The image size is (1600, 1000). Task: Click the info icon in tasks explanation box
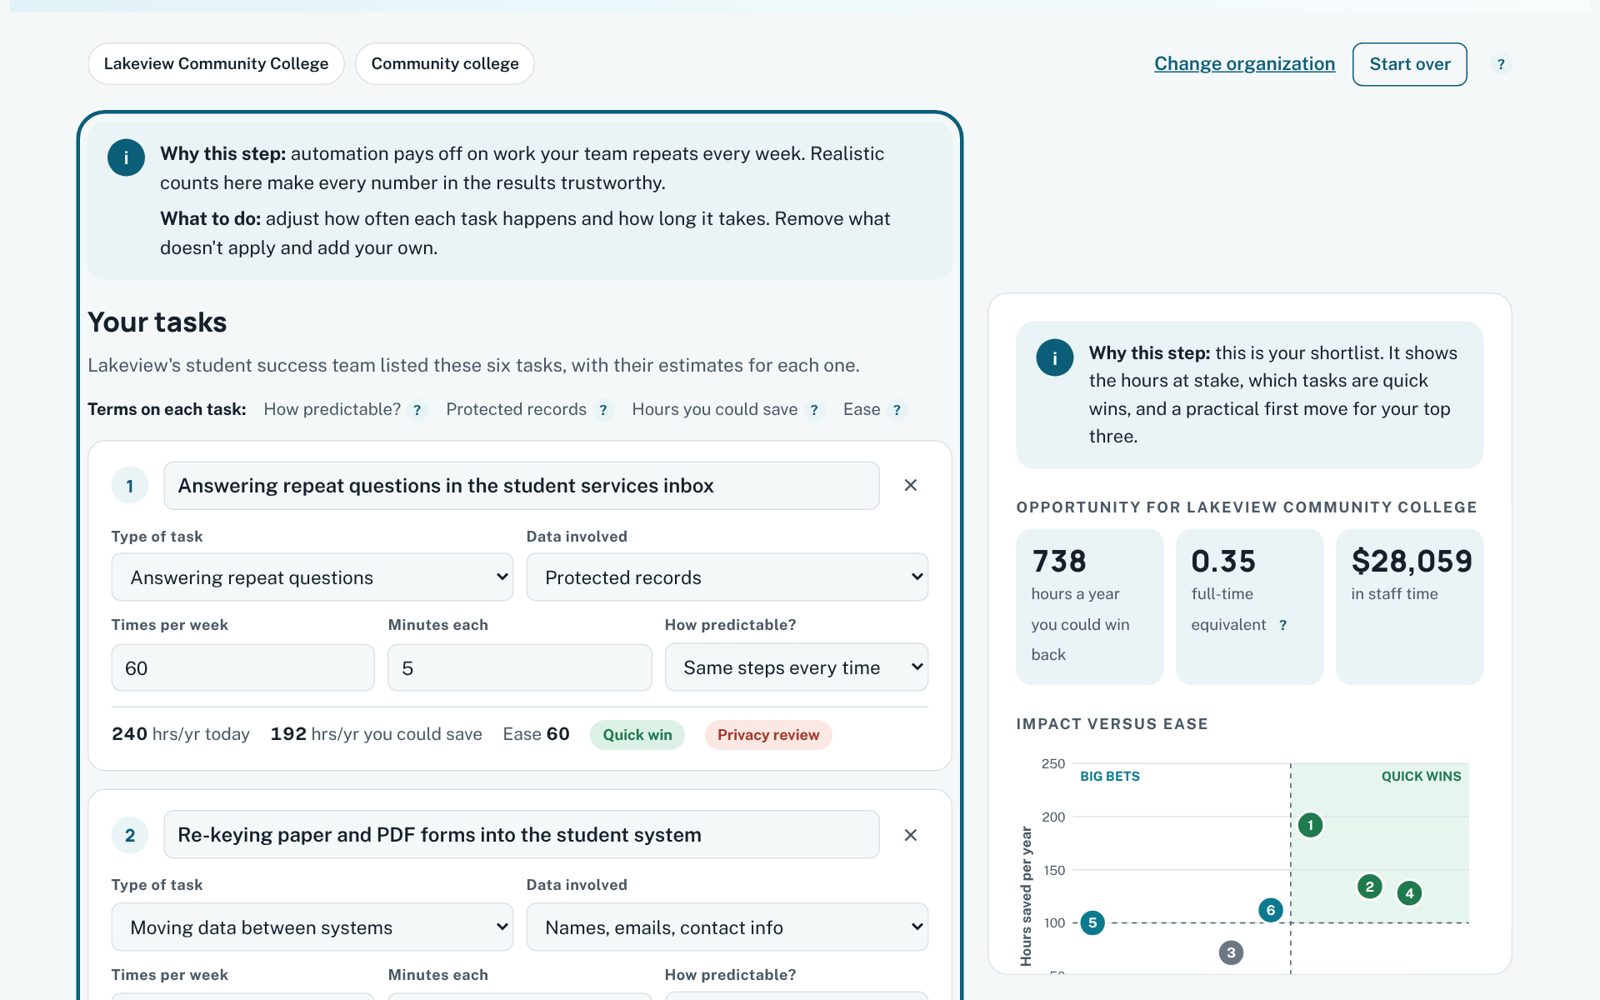tap(126, 157)
